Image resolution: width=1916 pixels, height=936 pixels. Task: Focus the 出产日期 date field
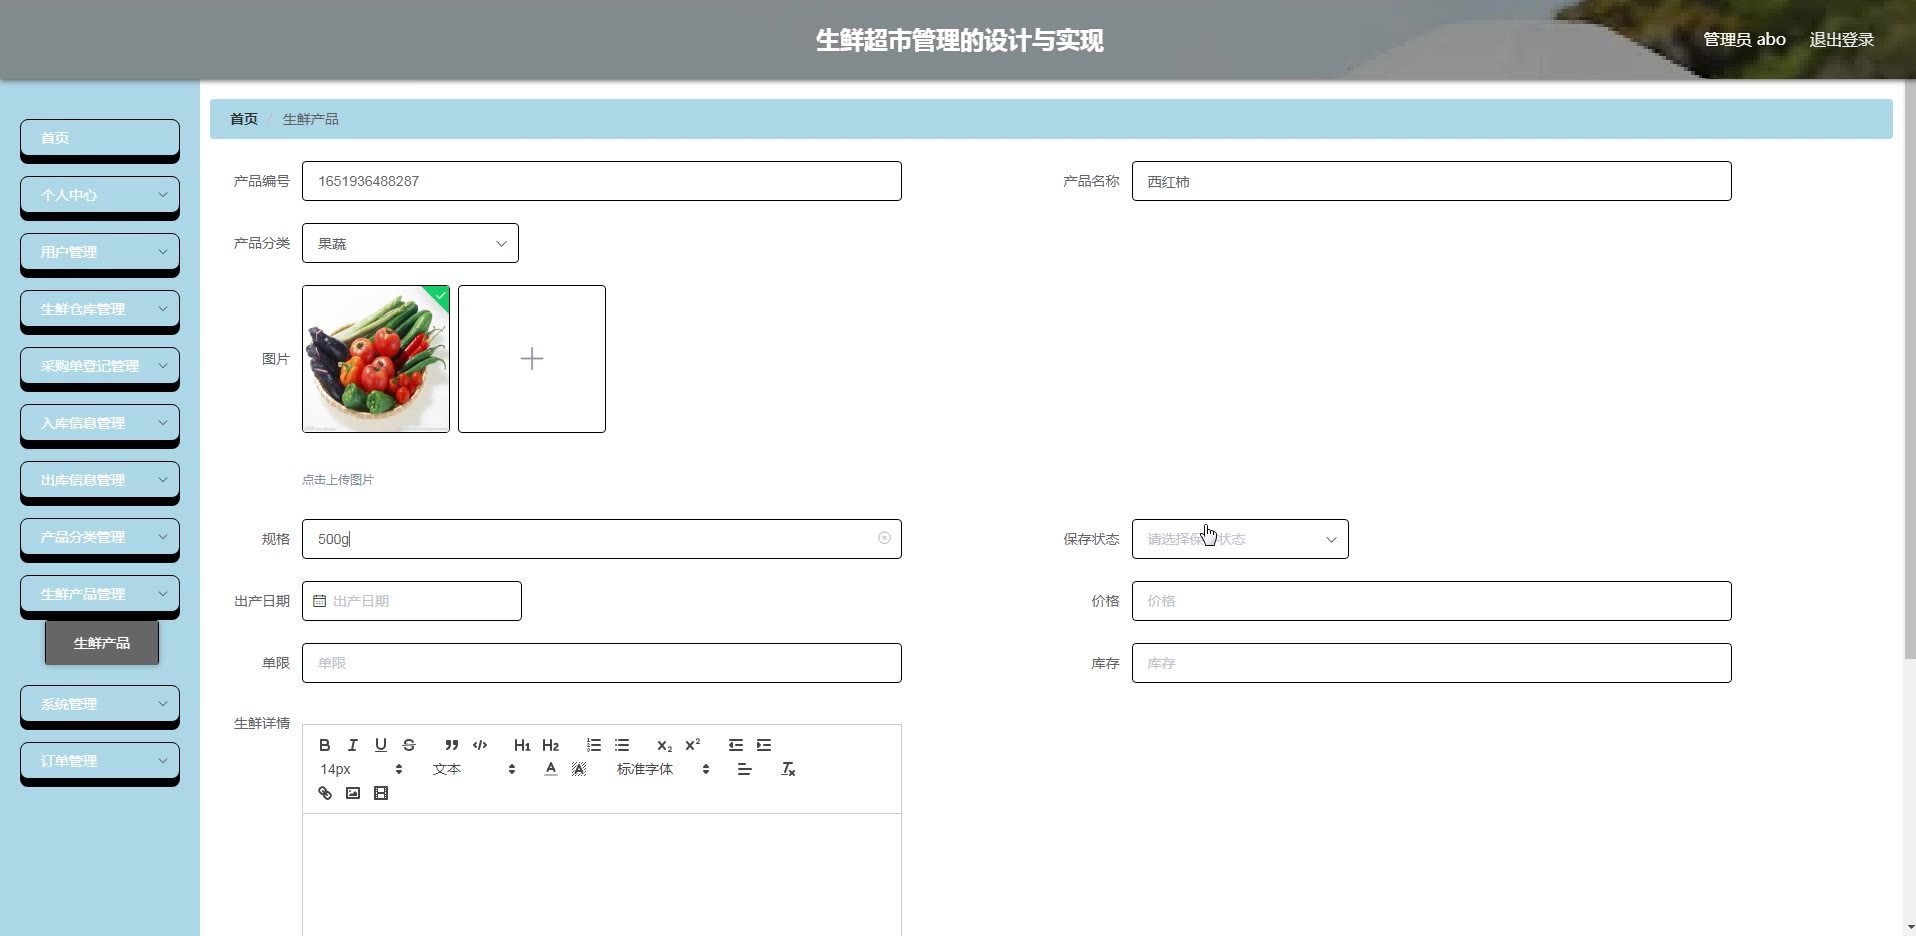[x=412, y=601]
